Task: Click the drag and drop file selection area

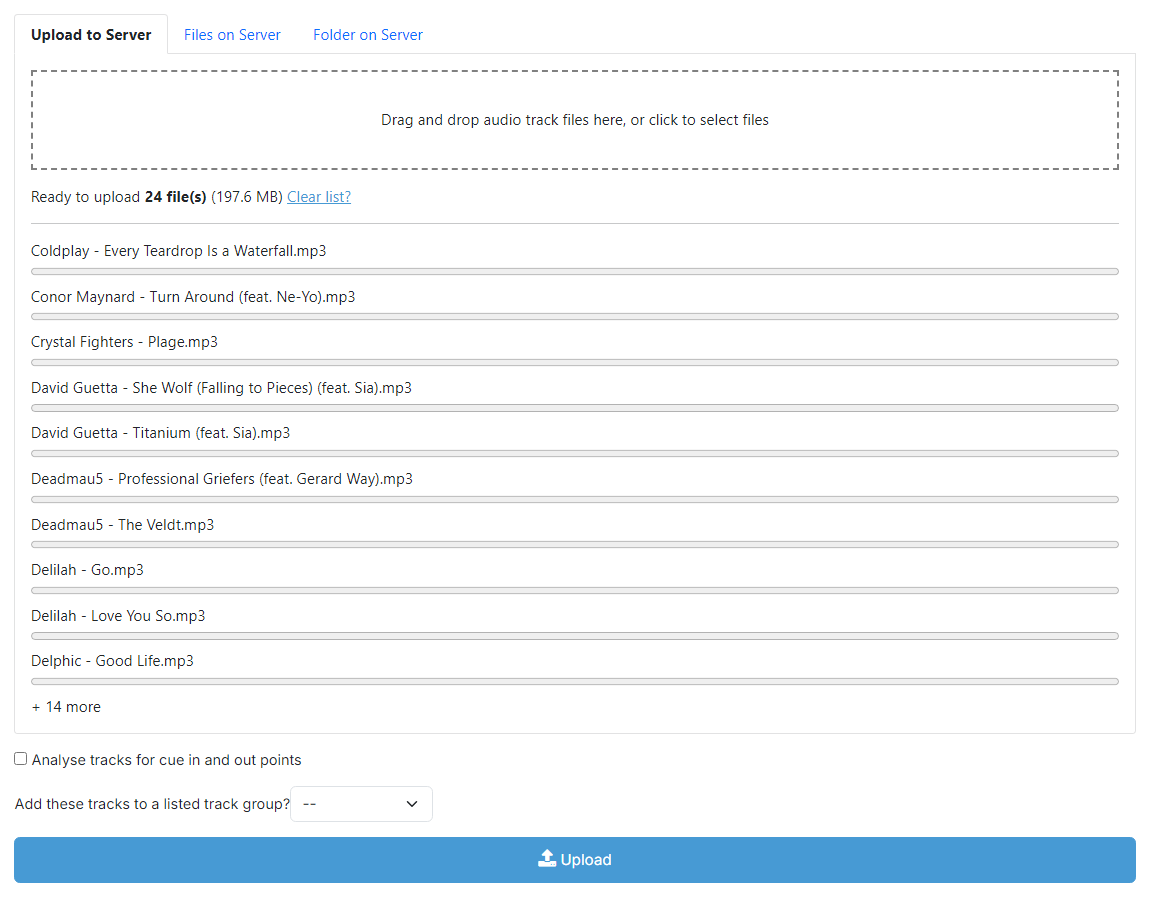Action: tap(575, 120)
